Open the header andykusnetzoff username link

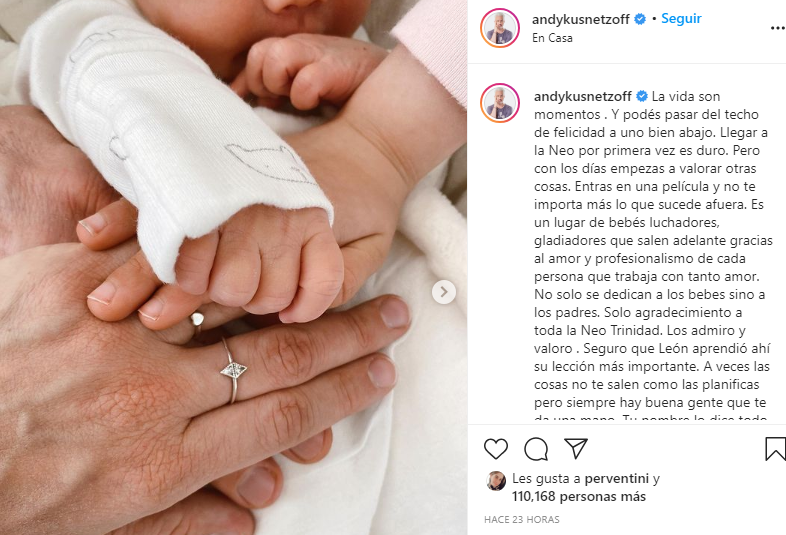pos(580,20)
